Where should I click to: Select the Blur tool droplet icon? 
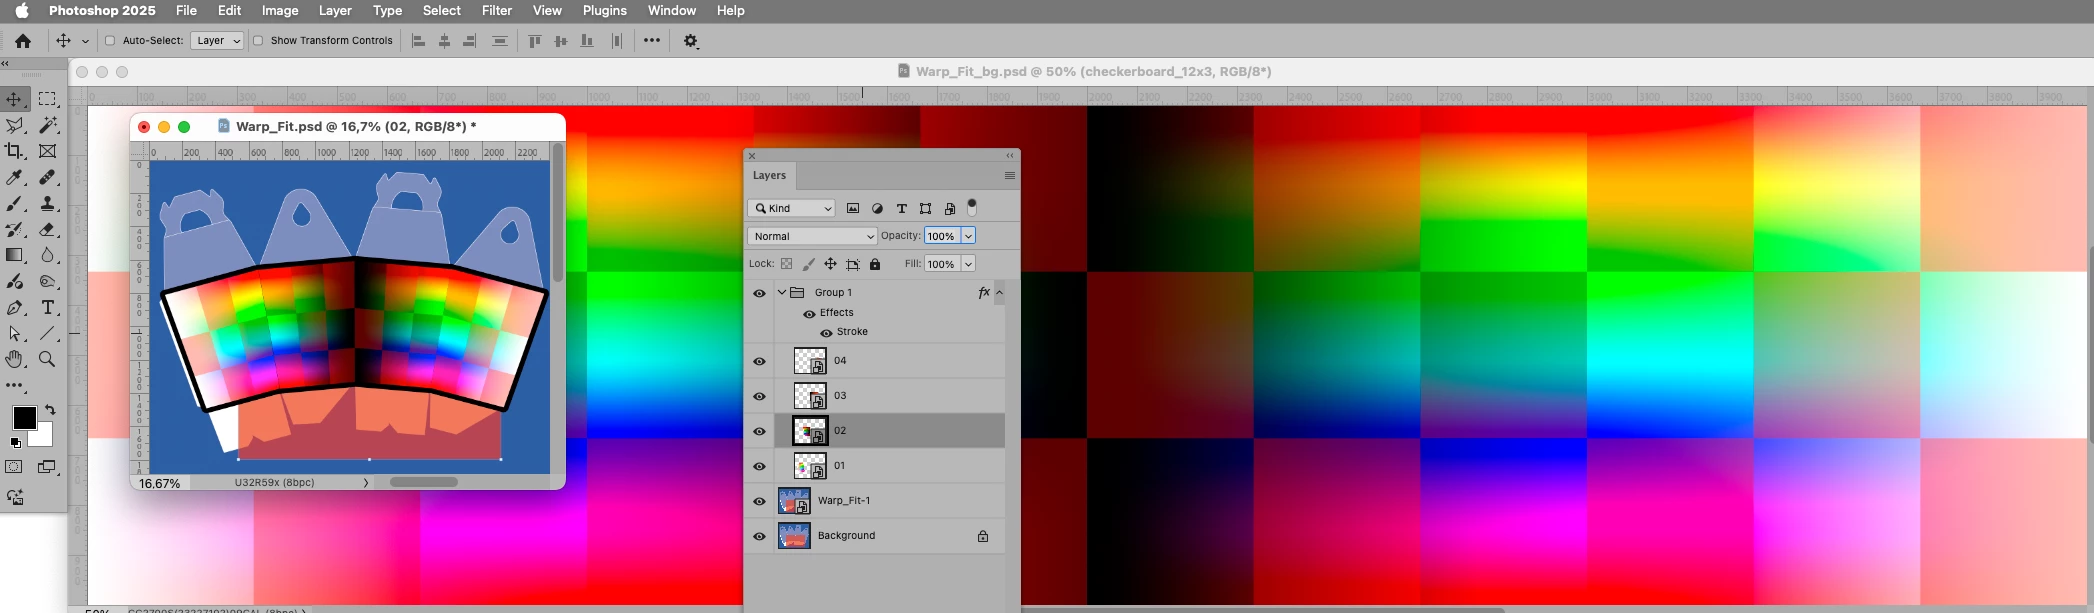(47, 255)
